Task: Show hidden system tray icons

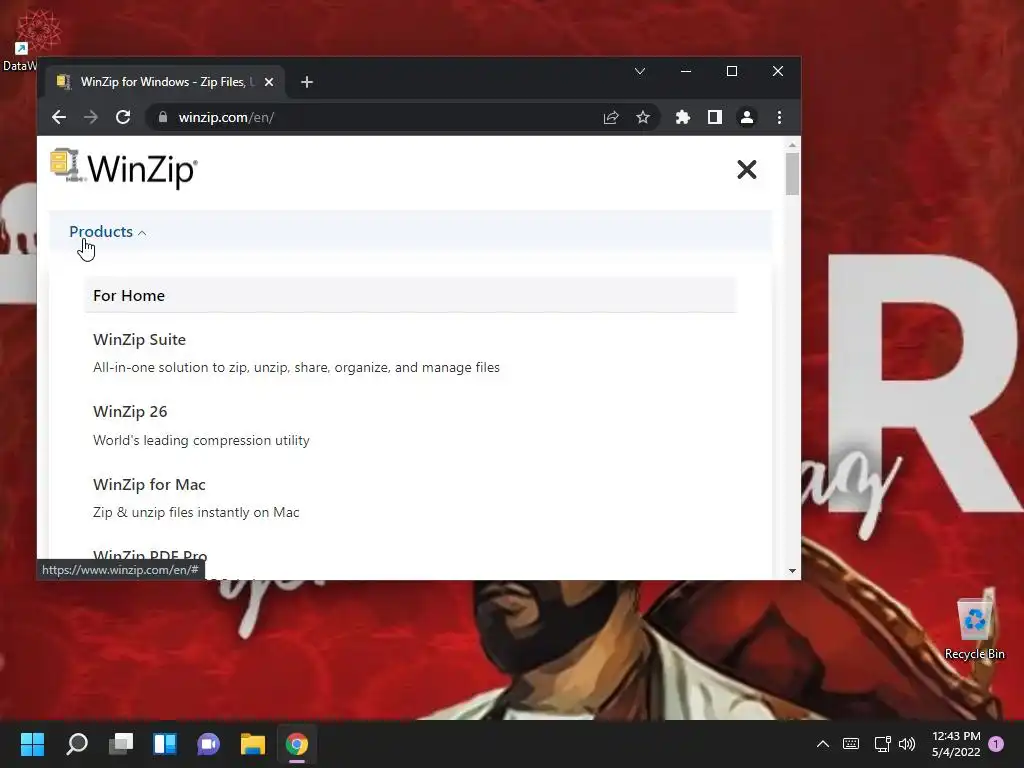Action: (x=823, y=744)
